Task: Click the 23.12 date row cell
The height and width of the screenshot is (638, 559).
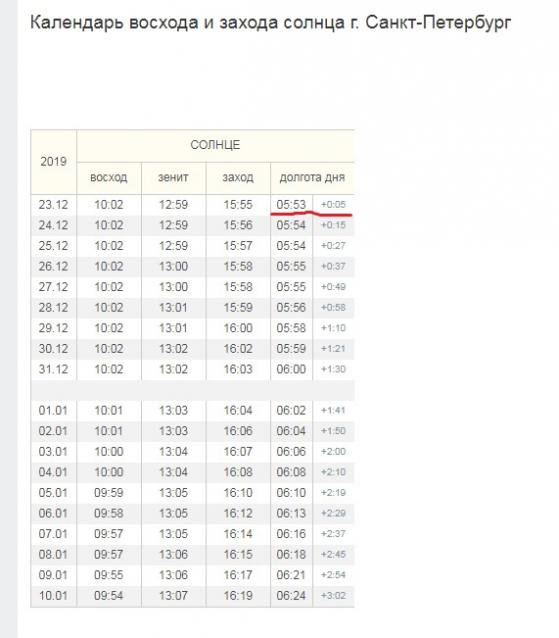Action: 53,205
